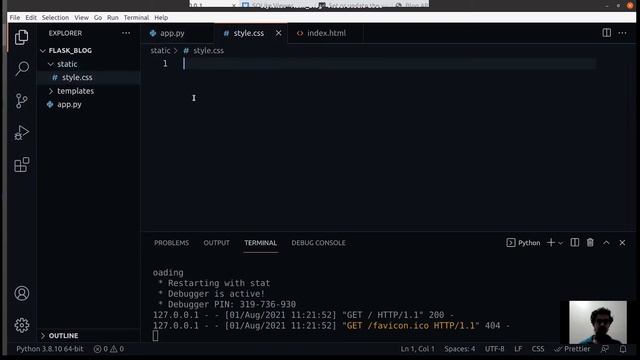Click the static breadcrumb segment
This screenshot has width=640, height=360.
160,51
